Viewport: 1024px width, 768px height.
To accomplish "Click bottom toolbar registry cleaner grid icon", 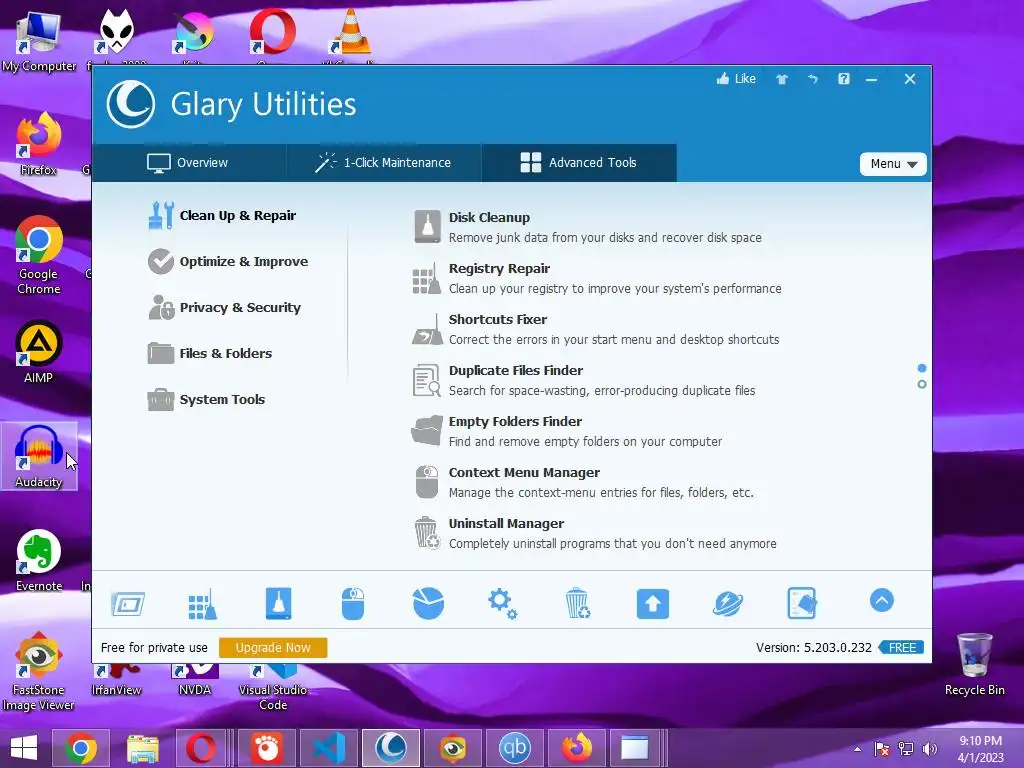I will tap(202, 603).
